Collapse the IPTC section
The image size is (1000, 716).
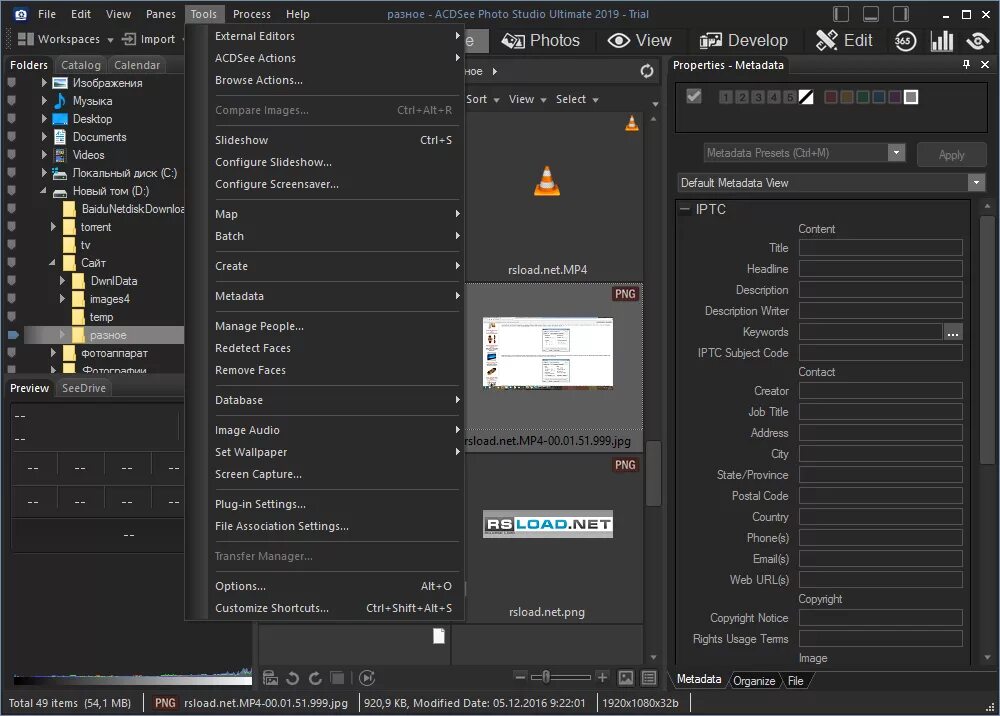(685, 209)
